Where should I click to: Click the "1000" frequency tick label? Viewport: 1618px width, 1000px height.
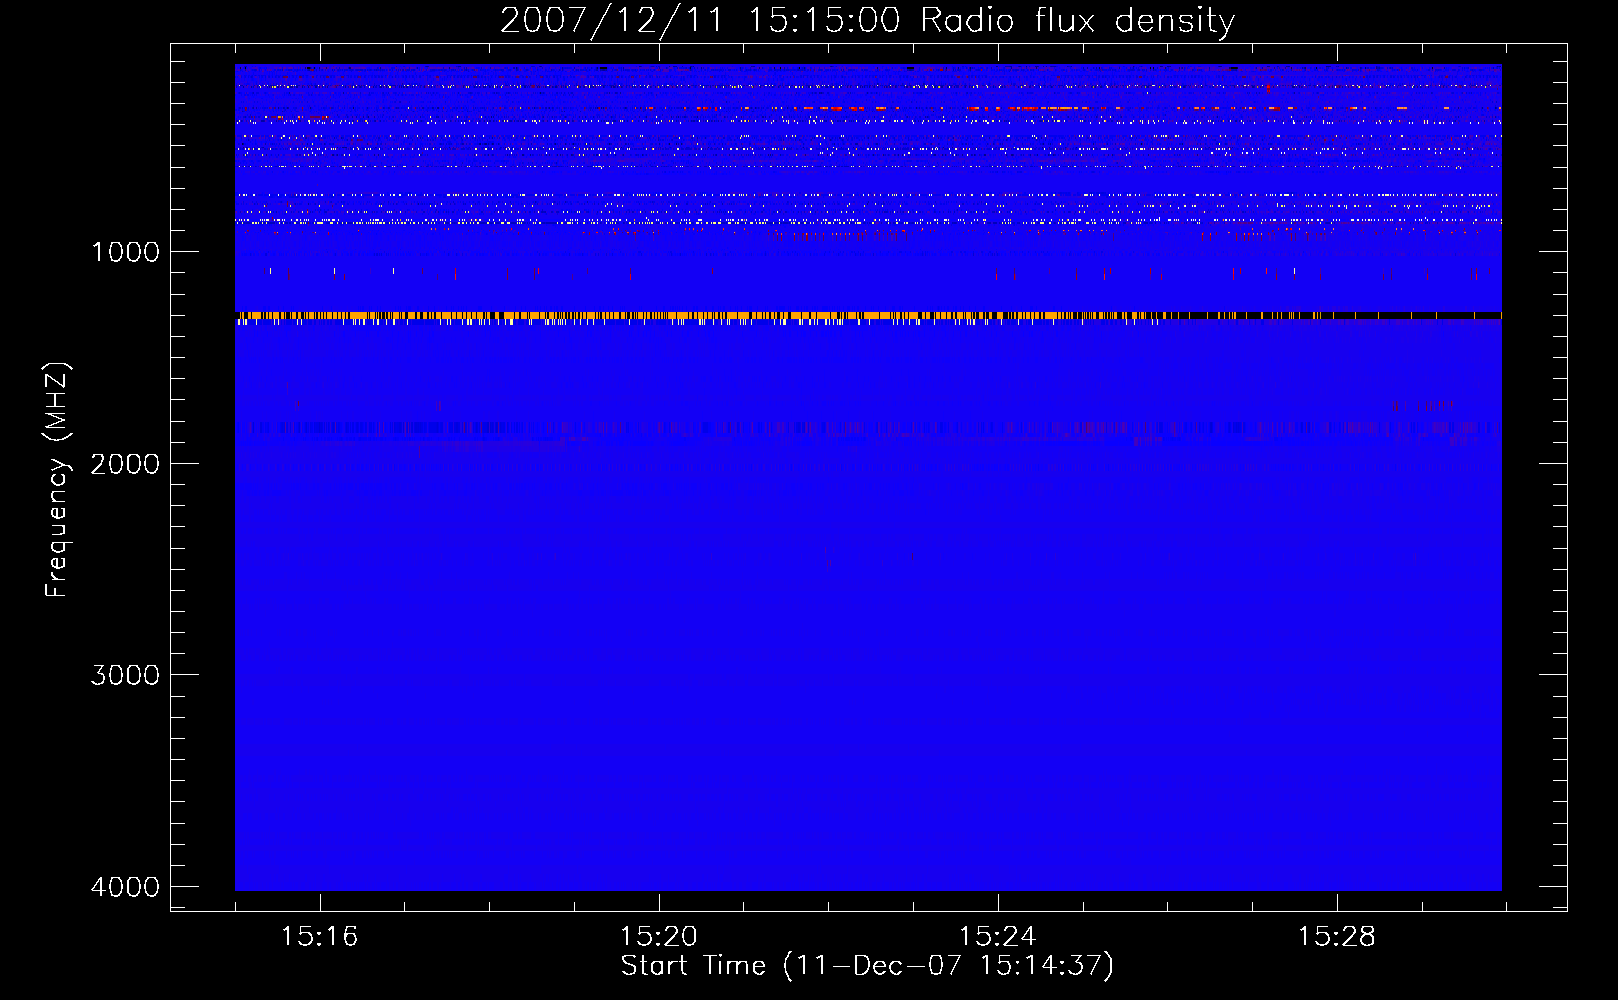(125, 251)
